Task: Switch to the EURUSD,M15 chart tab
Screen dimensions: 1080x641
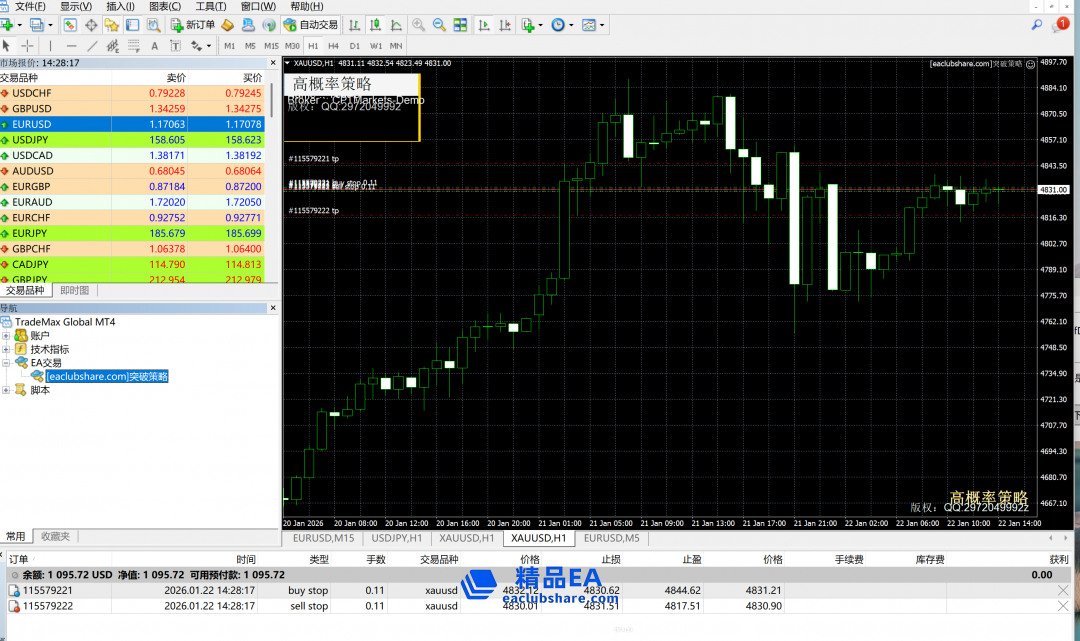Action: [322, 538]
